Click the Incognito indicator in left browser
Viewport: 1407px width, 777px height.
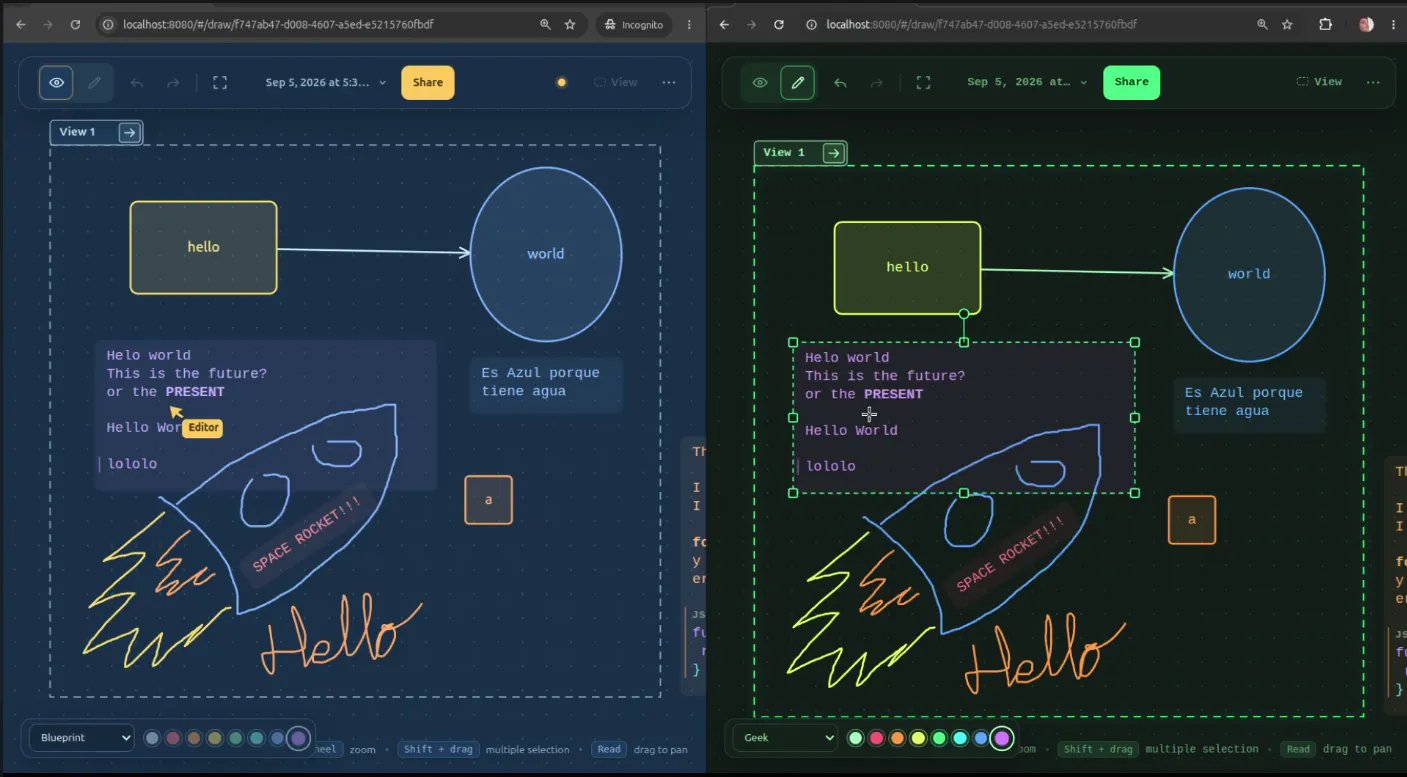(x=634, y=24)
